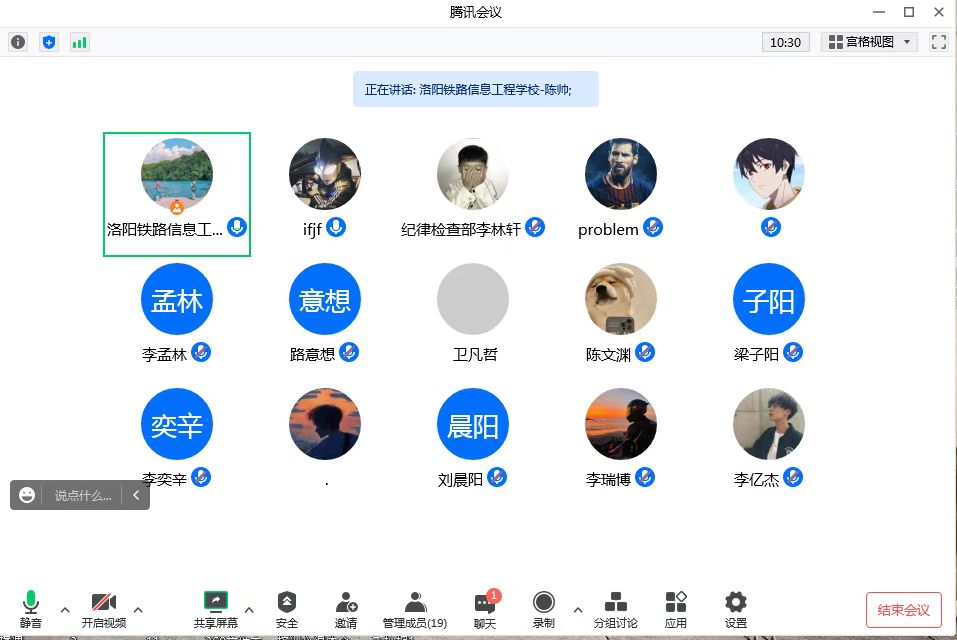This screenshot has height=640, width=957.
Task: Enter full screen mode icon
Action: (x=938, y=42)
